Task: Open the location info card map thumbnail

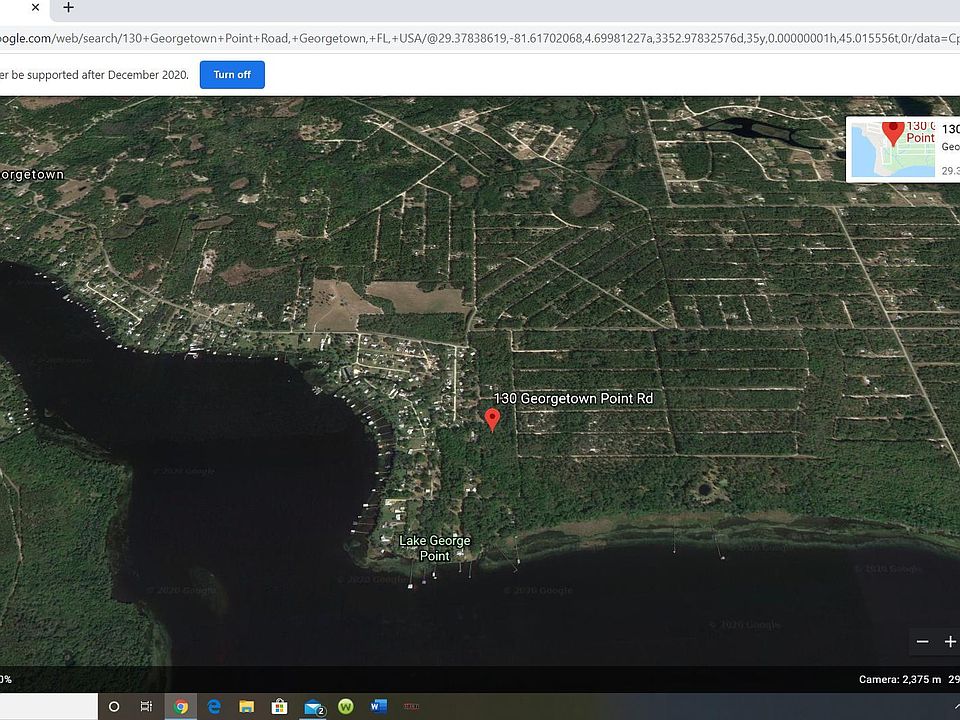Action: click(893, 149)
